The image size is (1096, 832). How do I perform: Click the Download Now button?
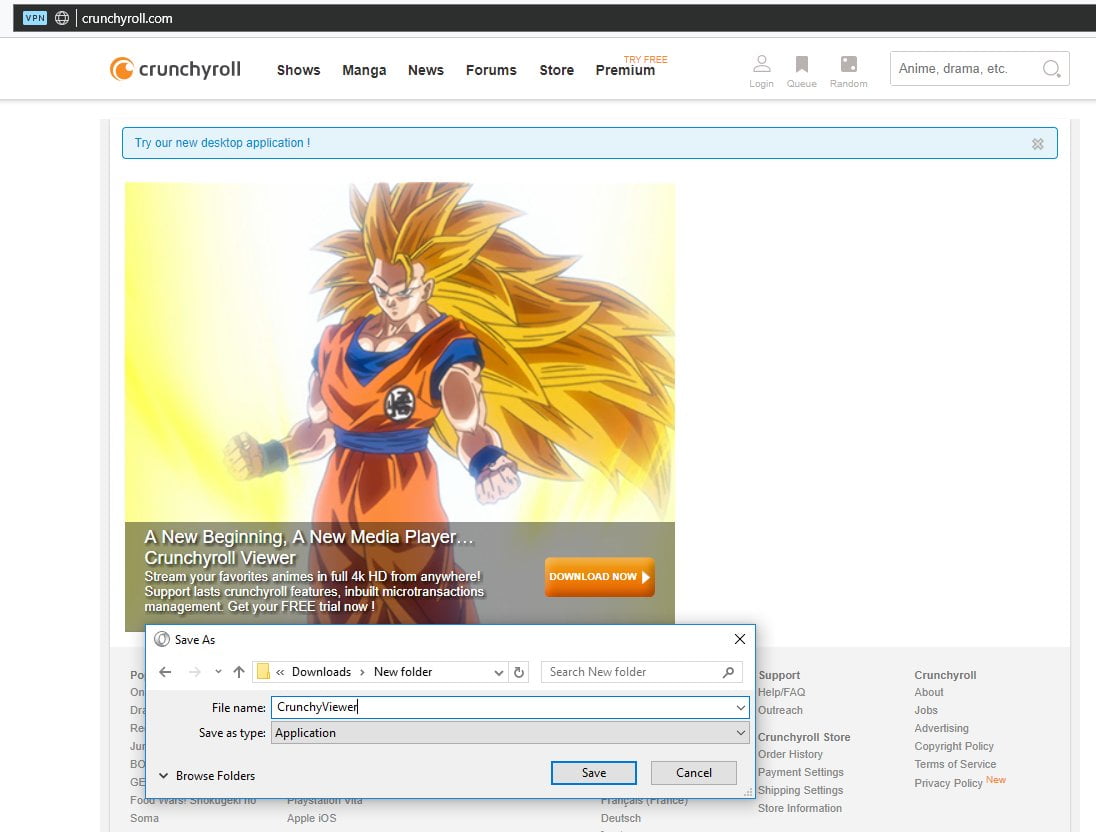tap(600, 577)
